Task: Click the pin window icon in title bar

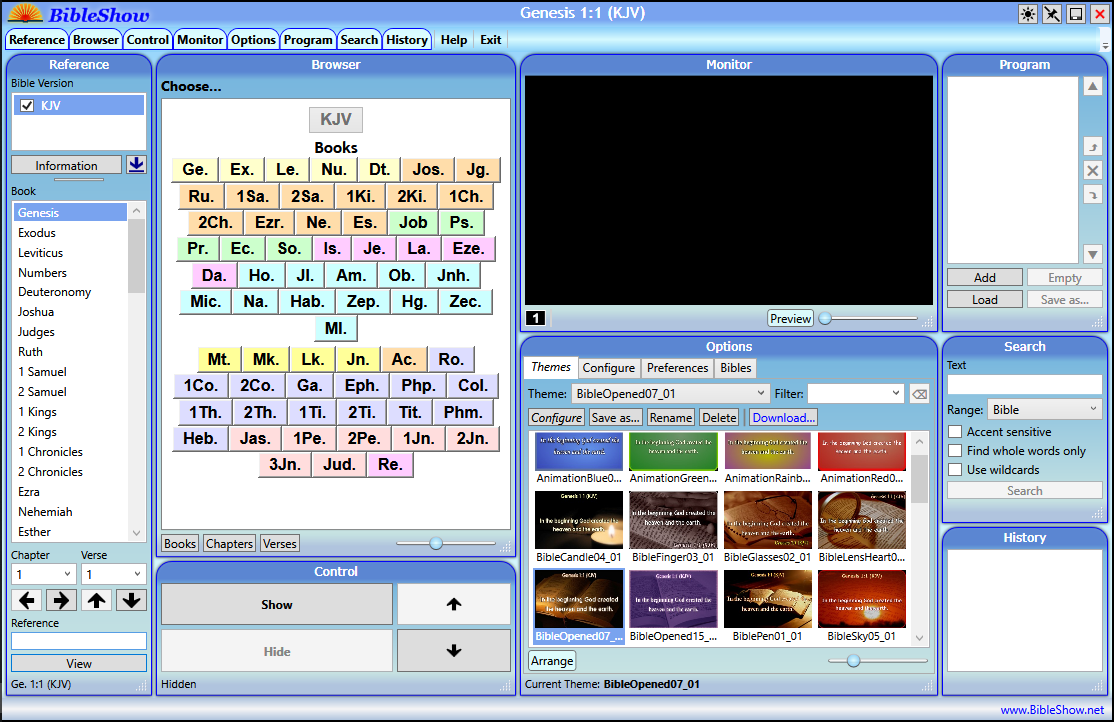Action: point(1052,14)
